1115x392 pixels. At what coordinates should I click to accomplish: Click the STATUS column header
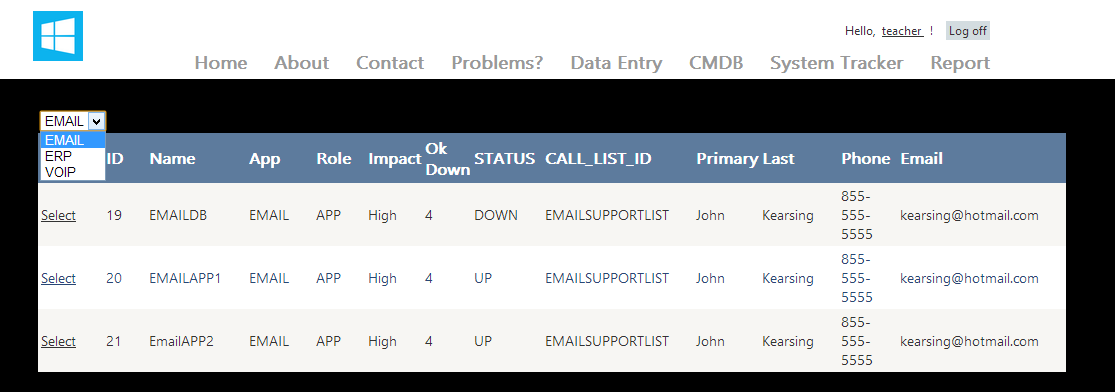tap(504, 159)
